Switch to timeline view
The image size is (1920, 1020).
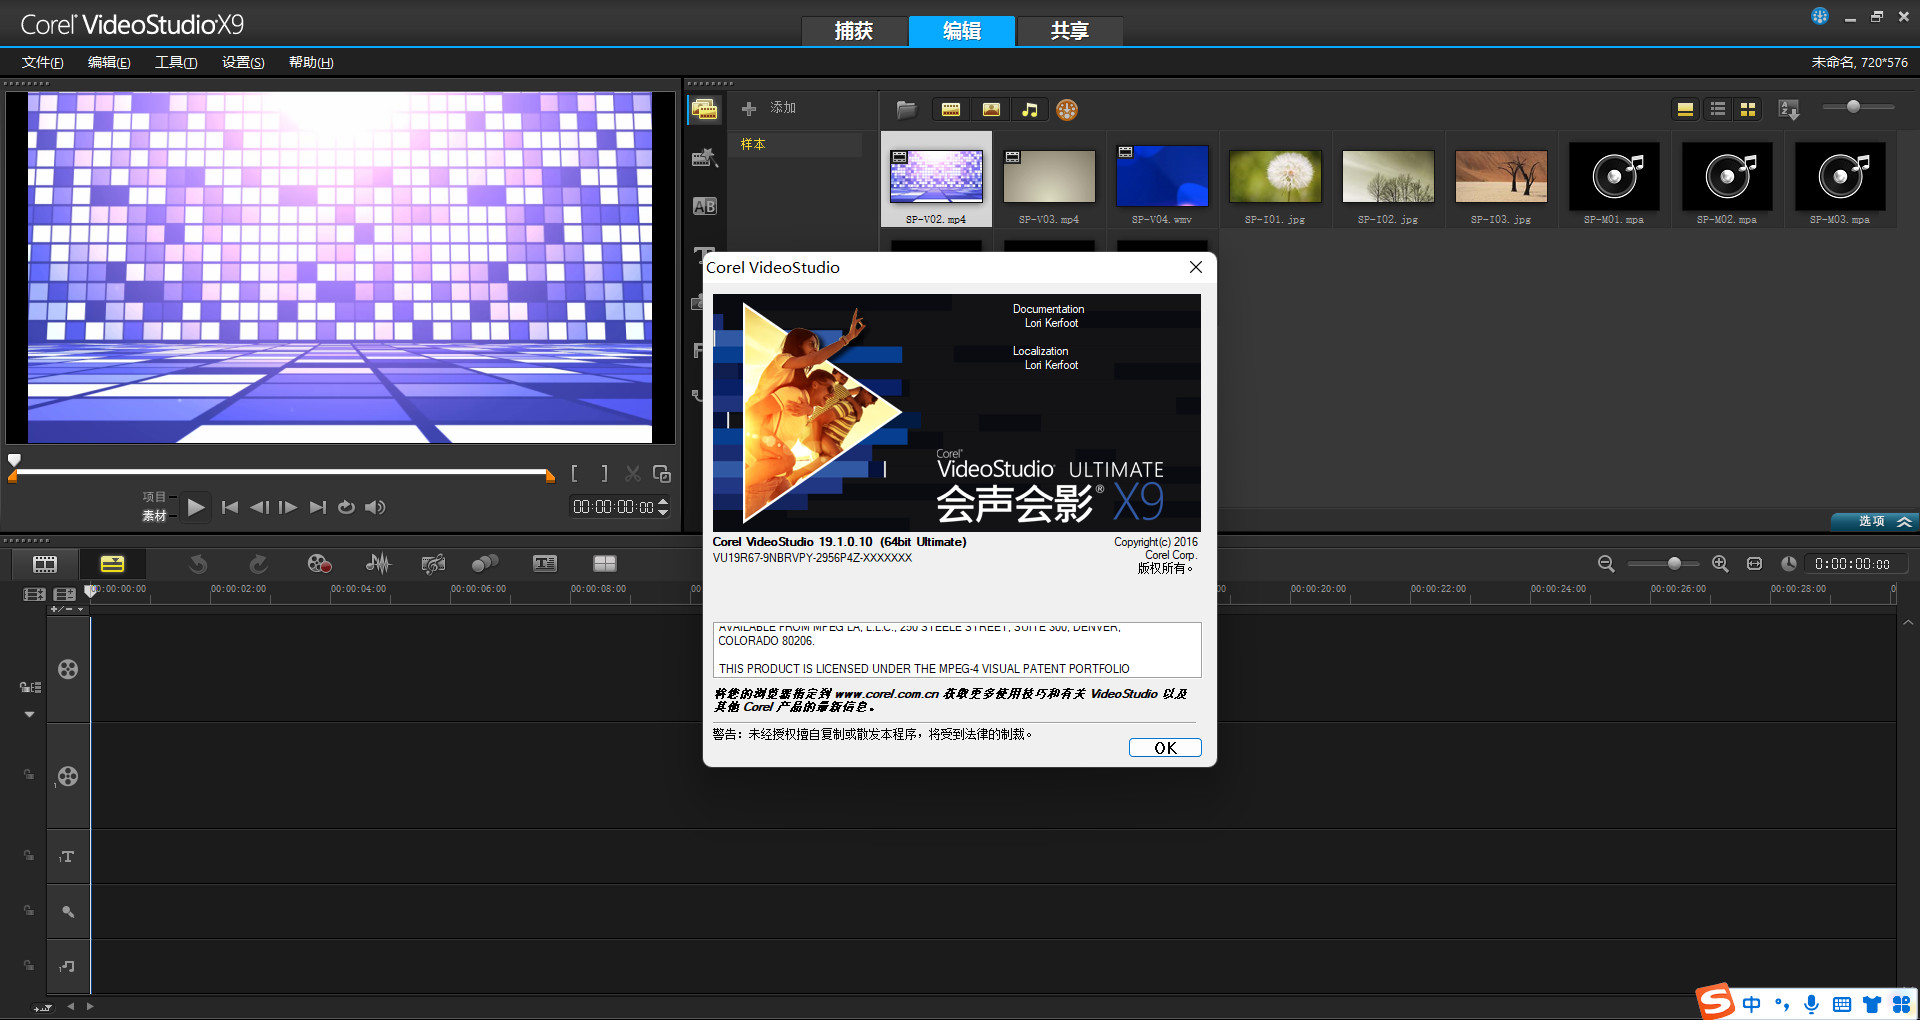113,564
